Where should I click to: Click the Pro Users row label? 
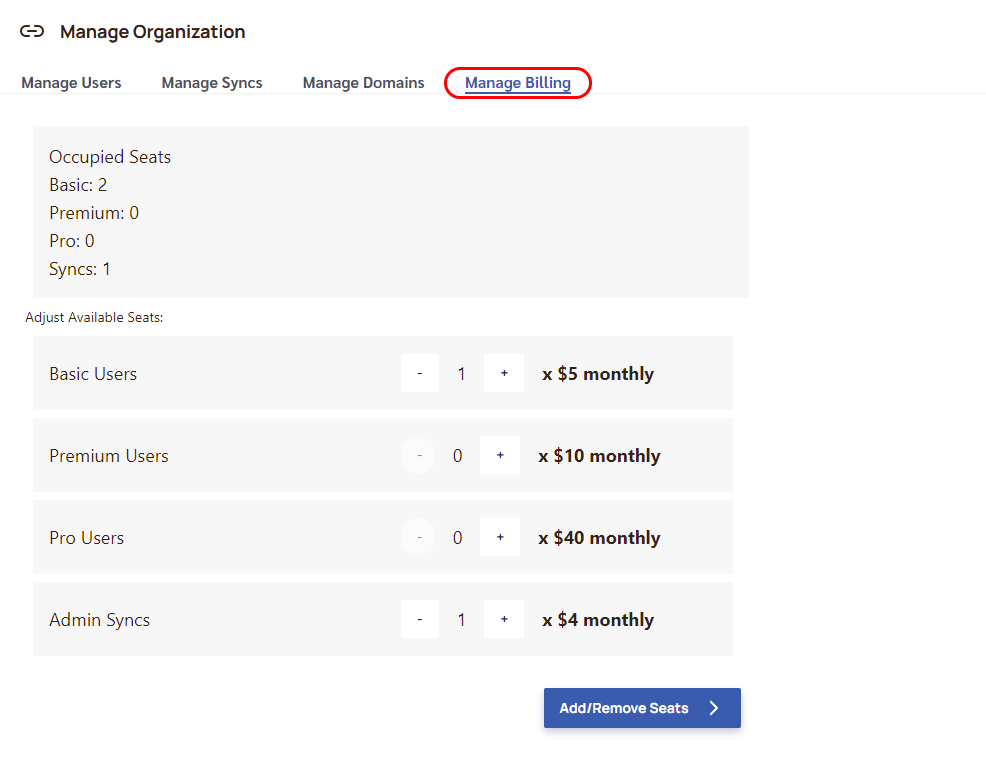87,538
